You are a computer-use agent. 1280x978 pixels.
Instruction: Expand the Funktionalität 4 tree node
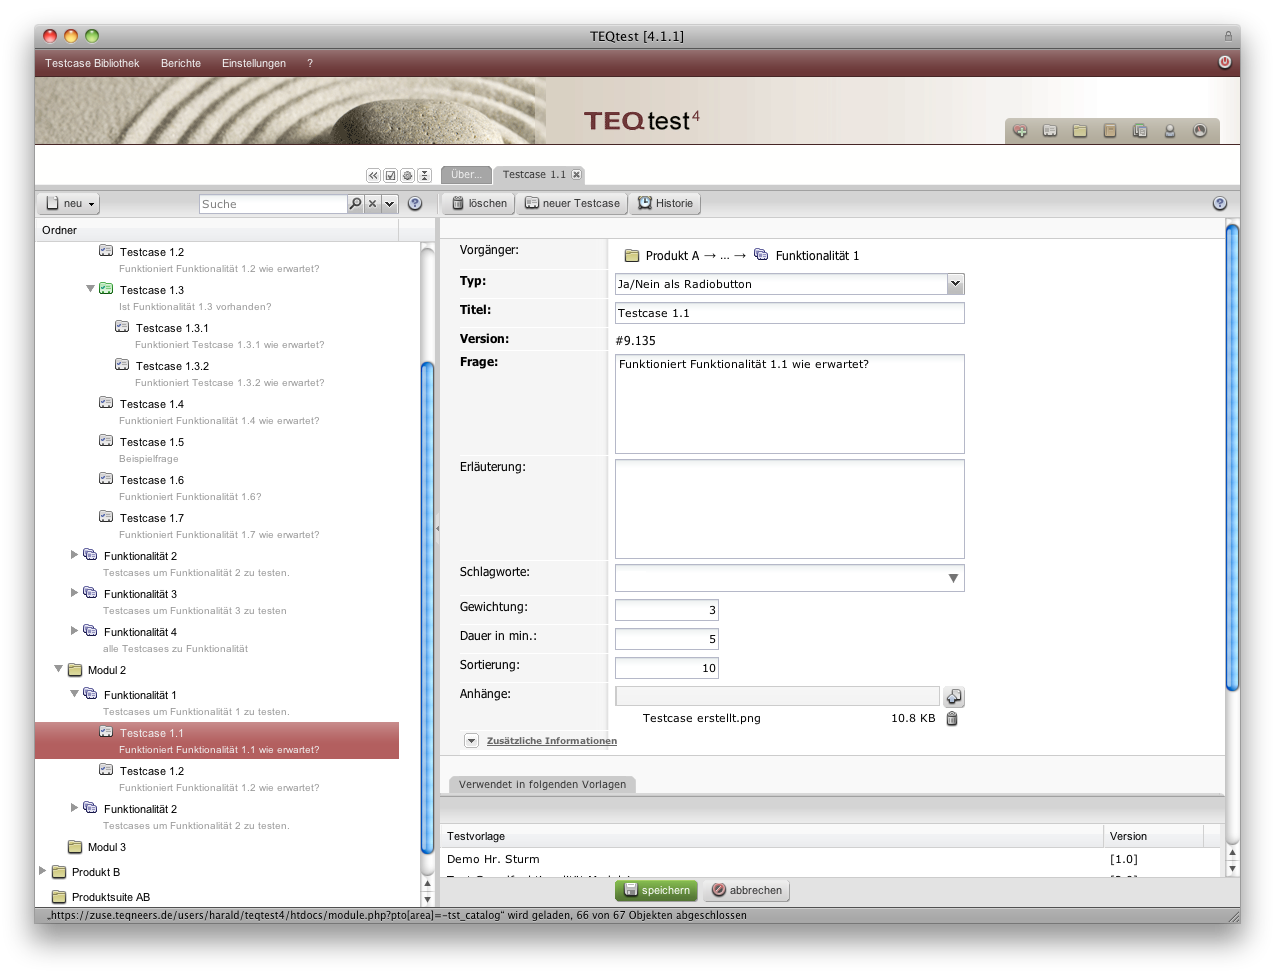74,631
